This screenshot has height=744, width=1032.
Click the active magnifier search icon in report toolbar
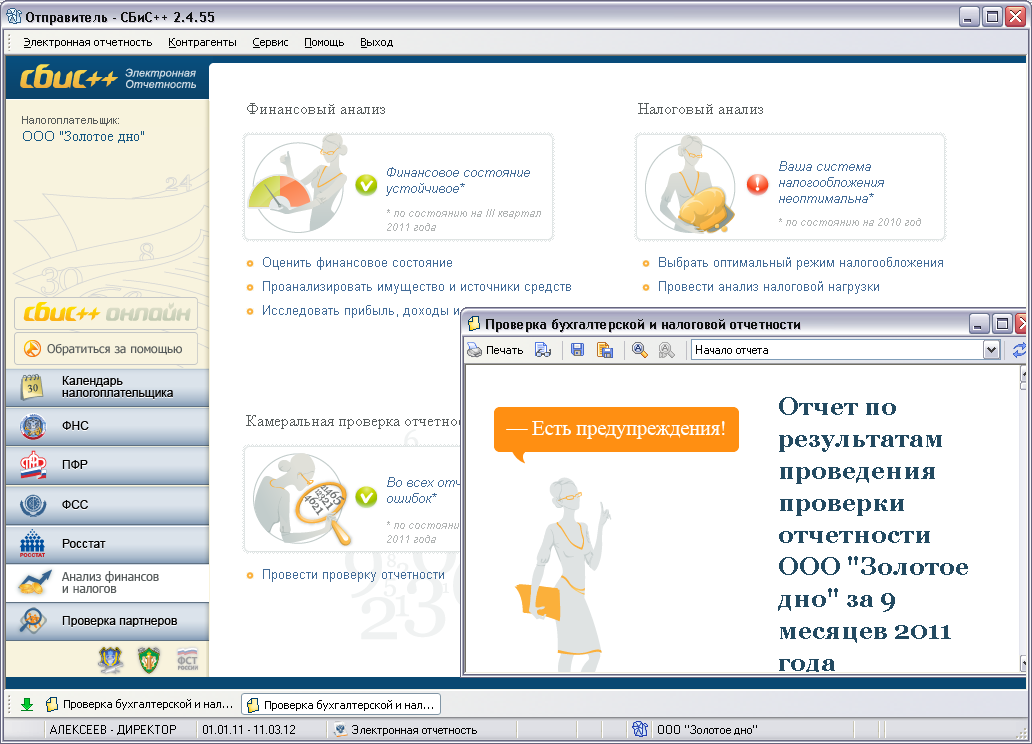click(x=639, y=350)
